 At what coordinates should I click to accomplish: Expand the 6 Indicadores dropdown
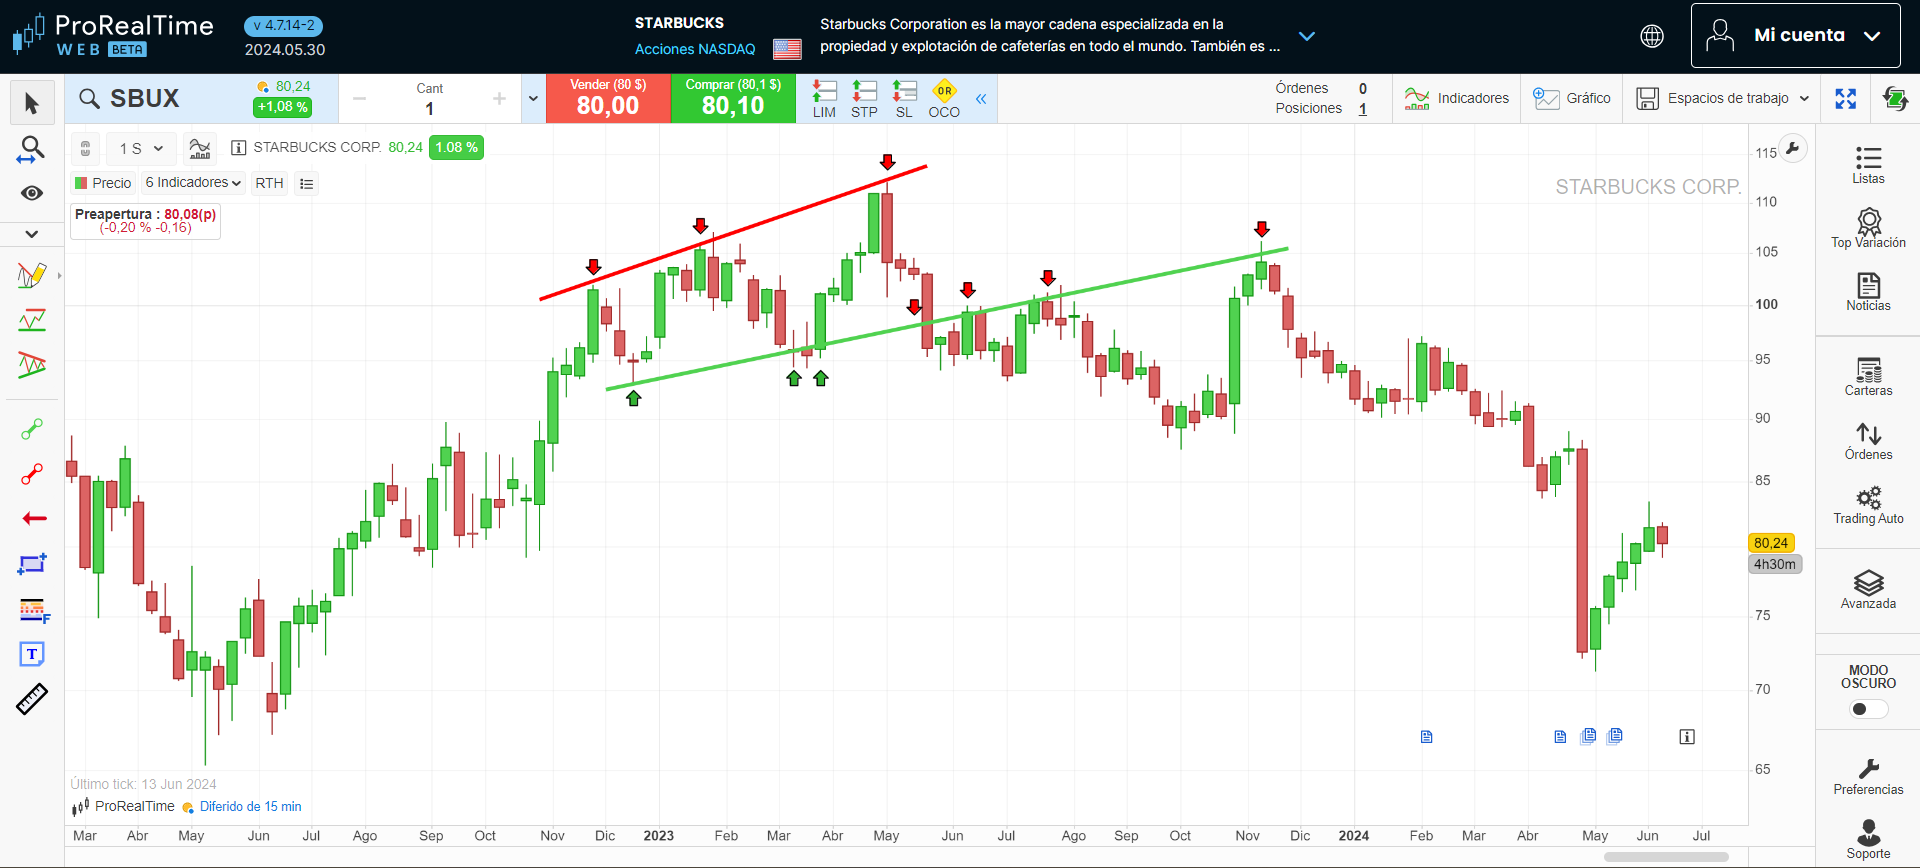click(193, 183)
